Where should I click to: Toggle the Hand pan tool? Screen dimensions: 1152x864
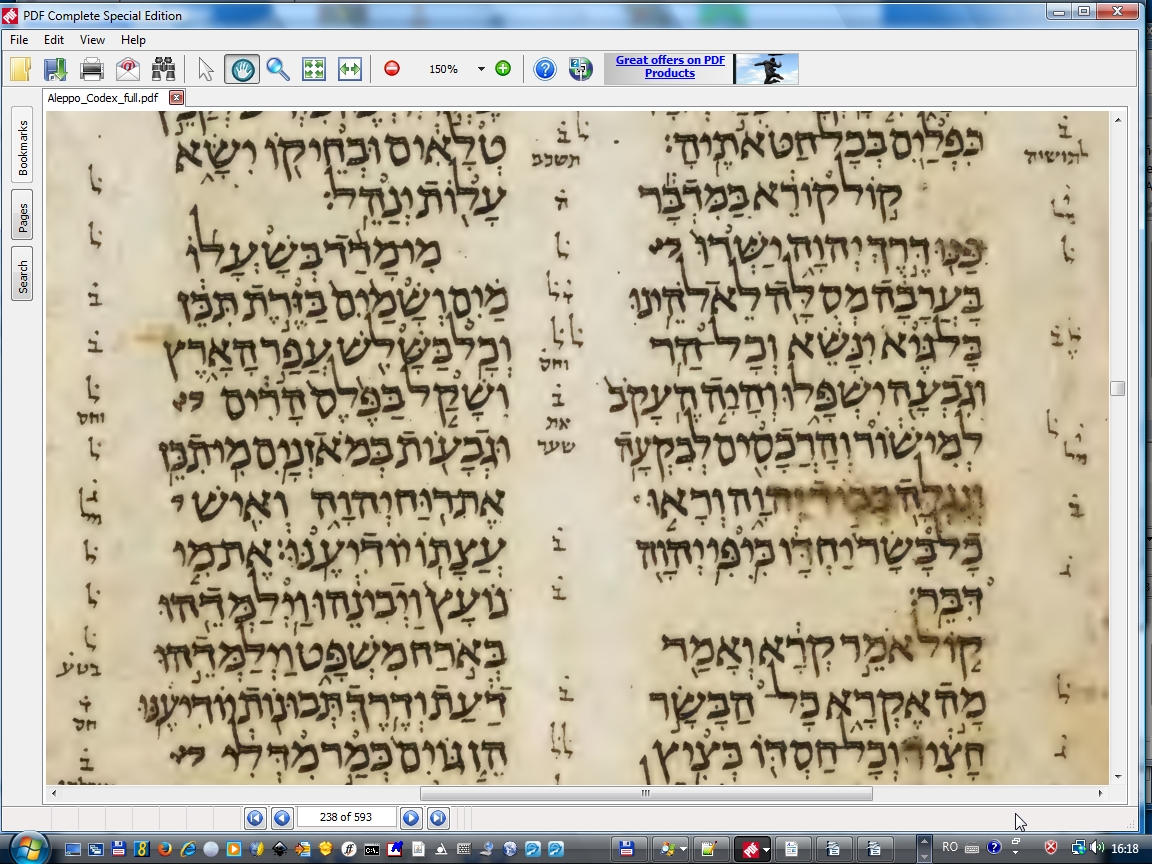pyautogui.click(x=242, y=69)
